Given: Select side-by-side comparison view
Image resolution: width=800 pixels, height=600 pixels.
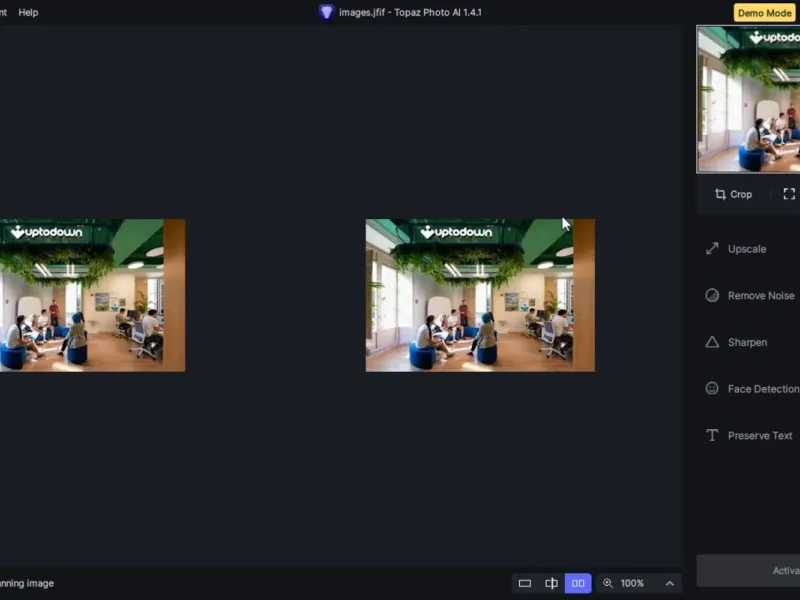Looking at the screenshot, I should tap(578, 583).
